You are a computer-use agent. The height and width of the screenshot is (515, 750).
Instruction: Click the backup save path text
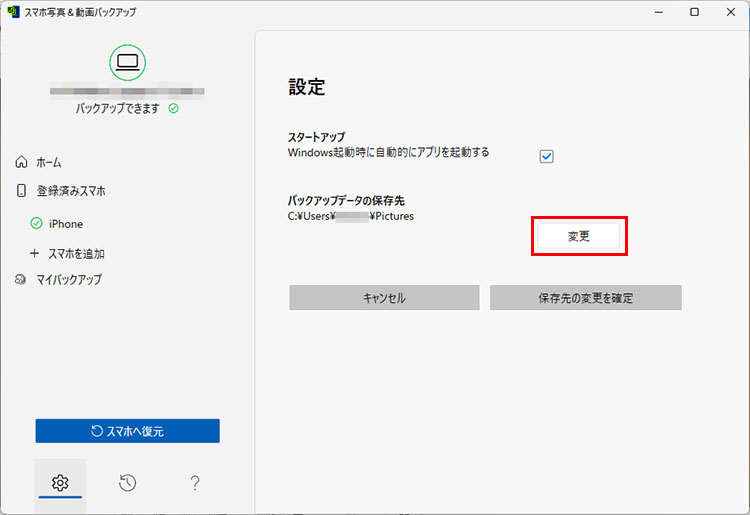click(x=350, y=216)
